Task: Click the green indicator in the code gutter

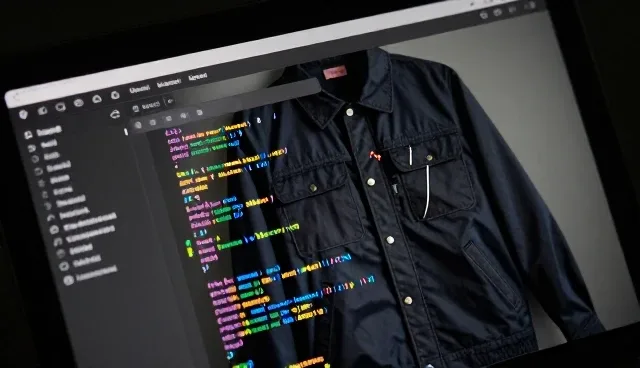Action: point(189,248)
